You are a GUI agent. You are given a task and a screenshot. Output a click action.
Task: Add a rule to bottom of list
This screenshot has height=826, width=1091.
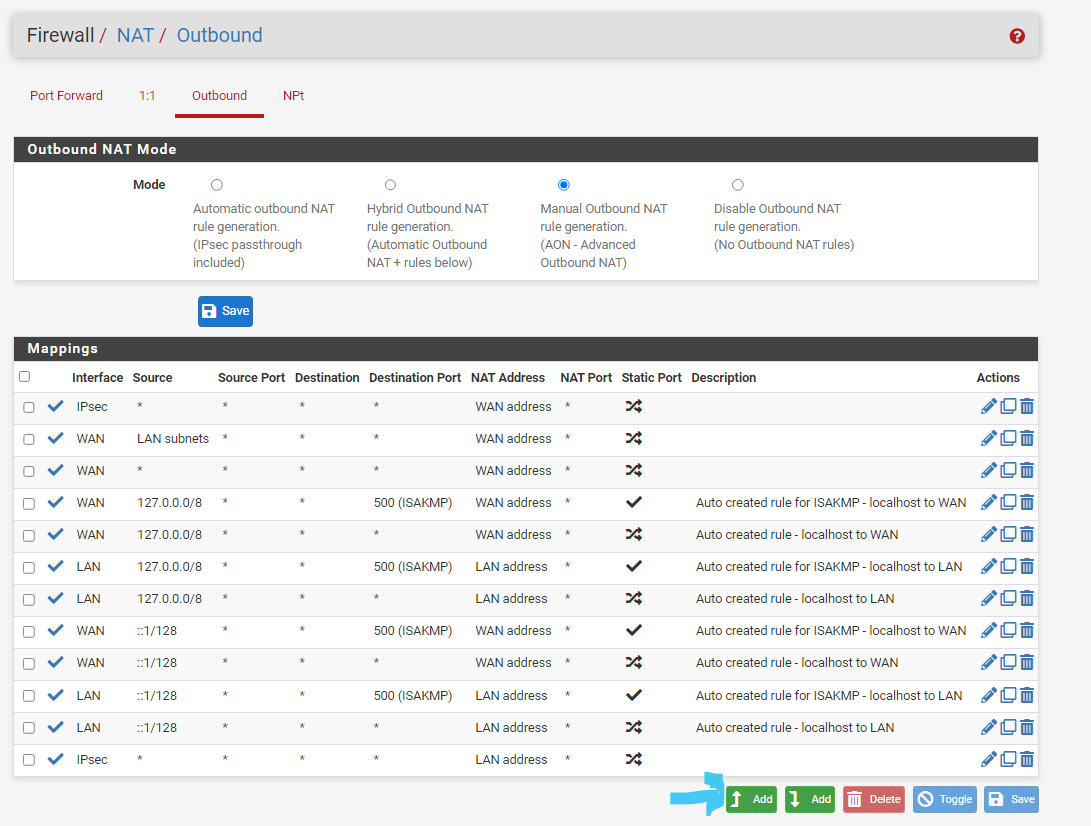coord(810,799)
